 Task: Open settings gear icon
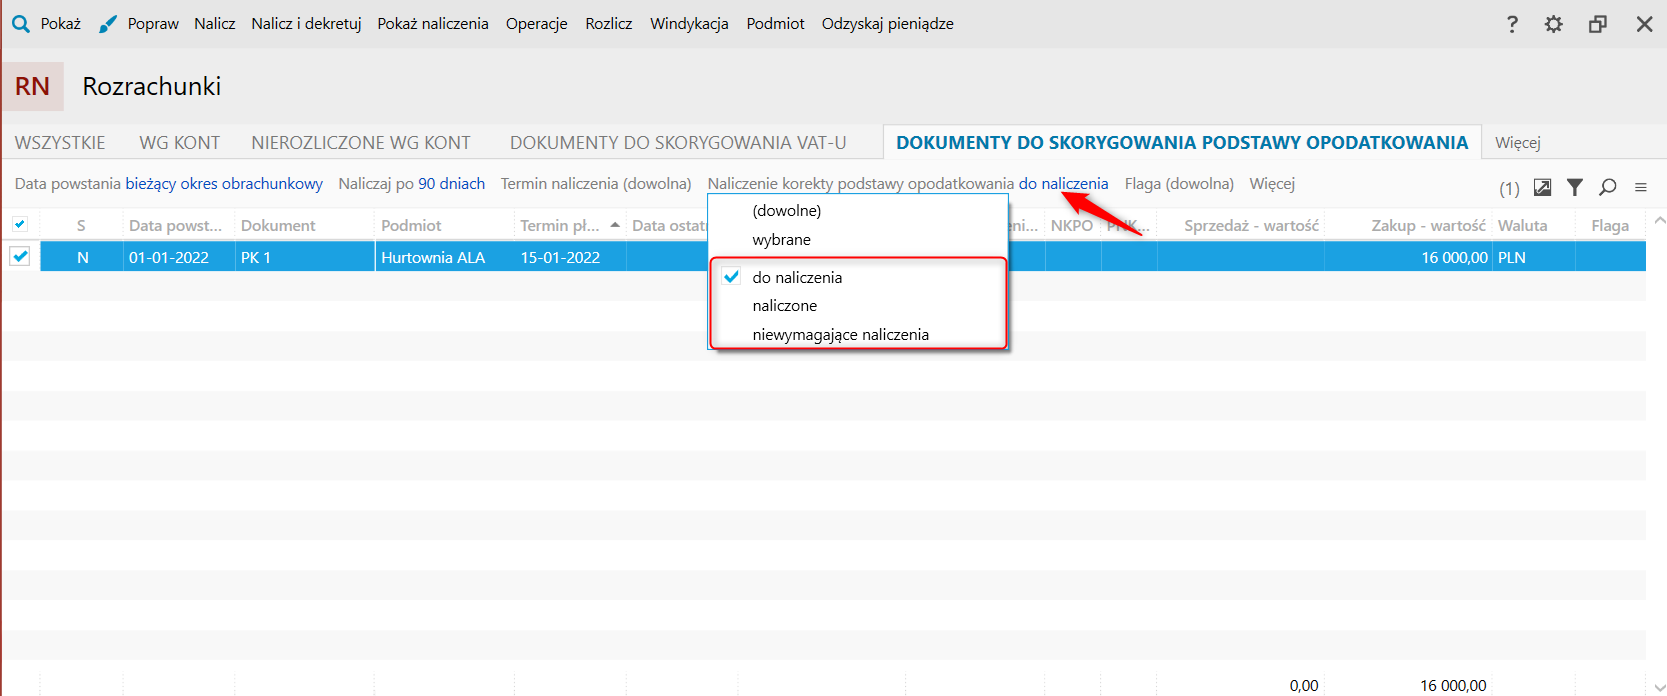pyautogui.click(x=1553, y=24)
